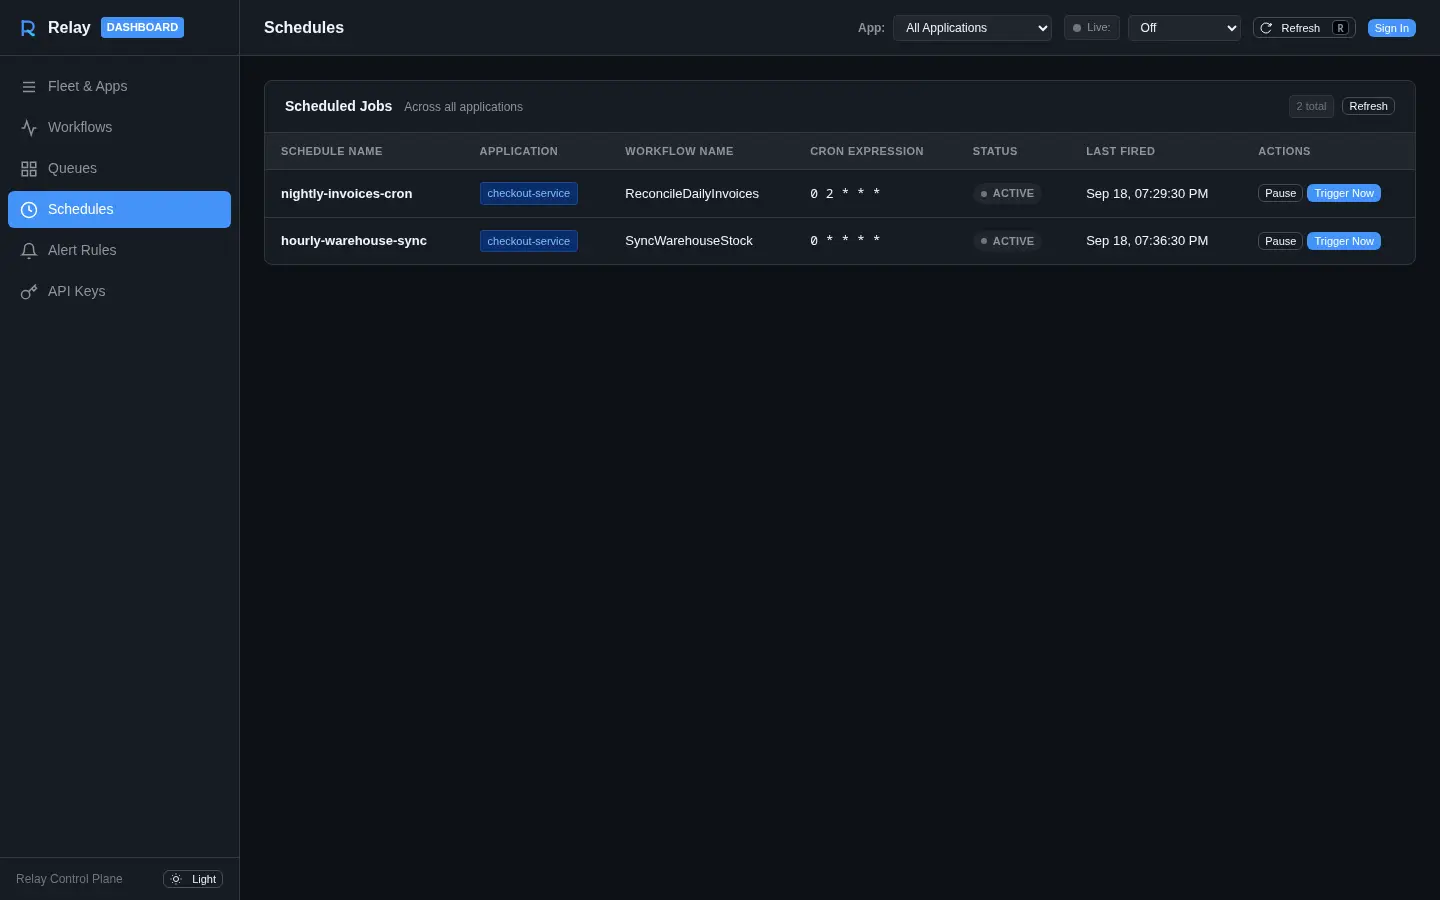
Task: Click the API Keys key icon
Action: (29, 292)
